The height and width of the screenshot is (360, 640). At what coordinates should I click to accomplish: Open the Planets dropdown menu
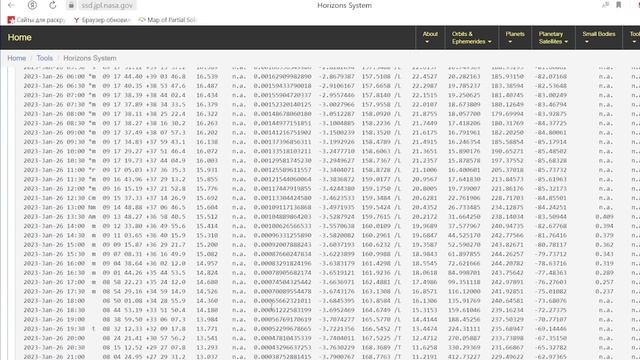tap(515, 38)
